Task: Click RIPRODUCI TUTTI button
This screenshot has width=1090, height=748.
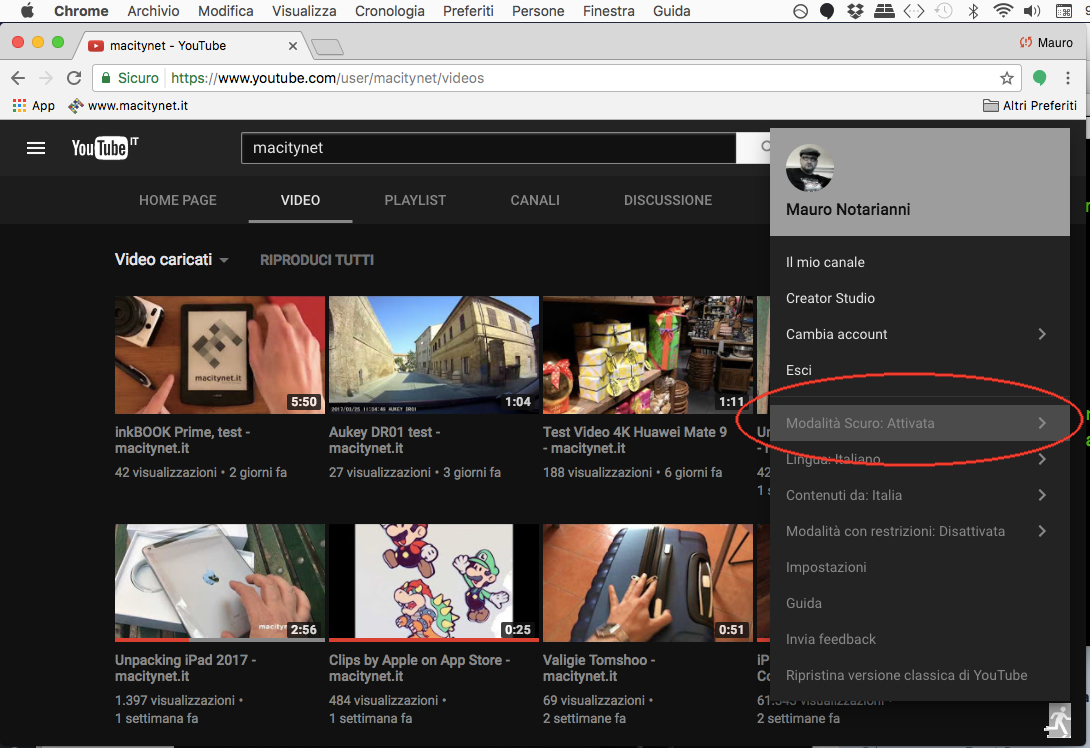Action: point(317,260)
